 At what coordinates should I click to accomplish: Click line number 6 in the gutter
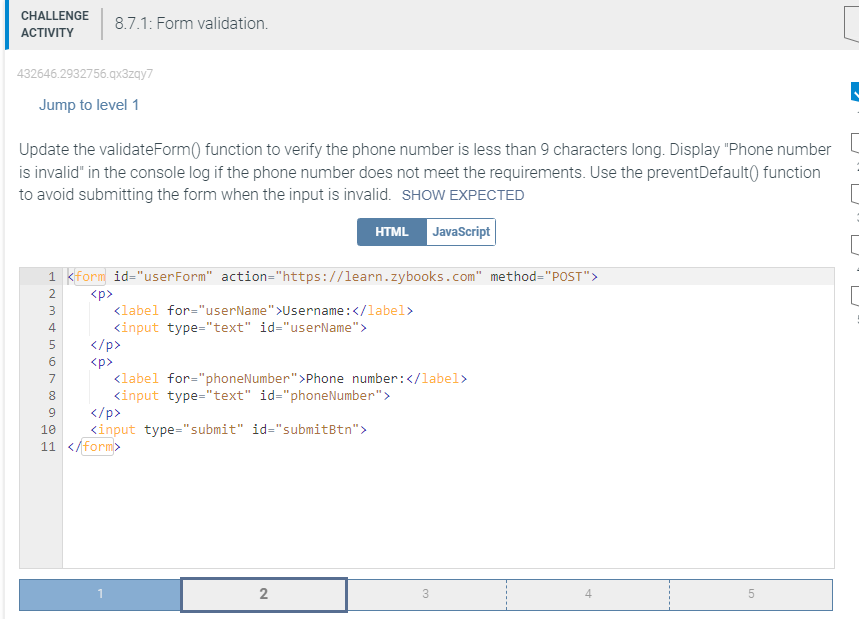tap(52, 362)
